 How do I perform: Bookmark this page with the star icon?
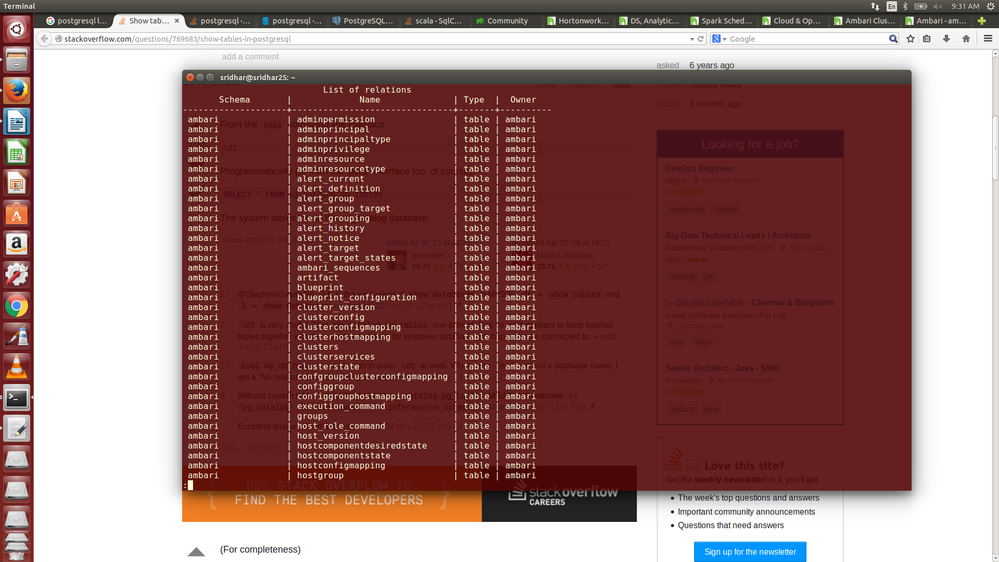point(910,39)
